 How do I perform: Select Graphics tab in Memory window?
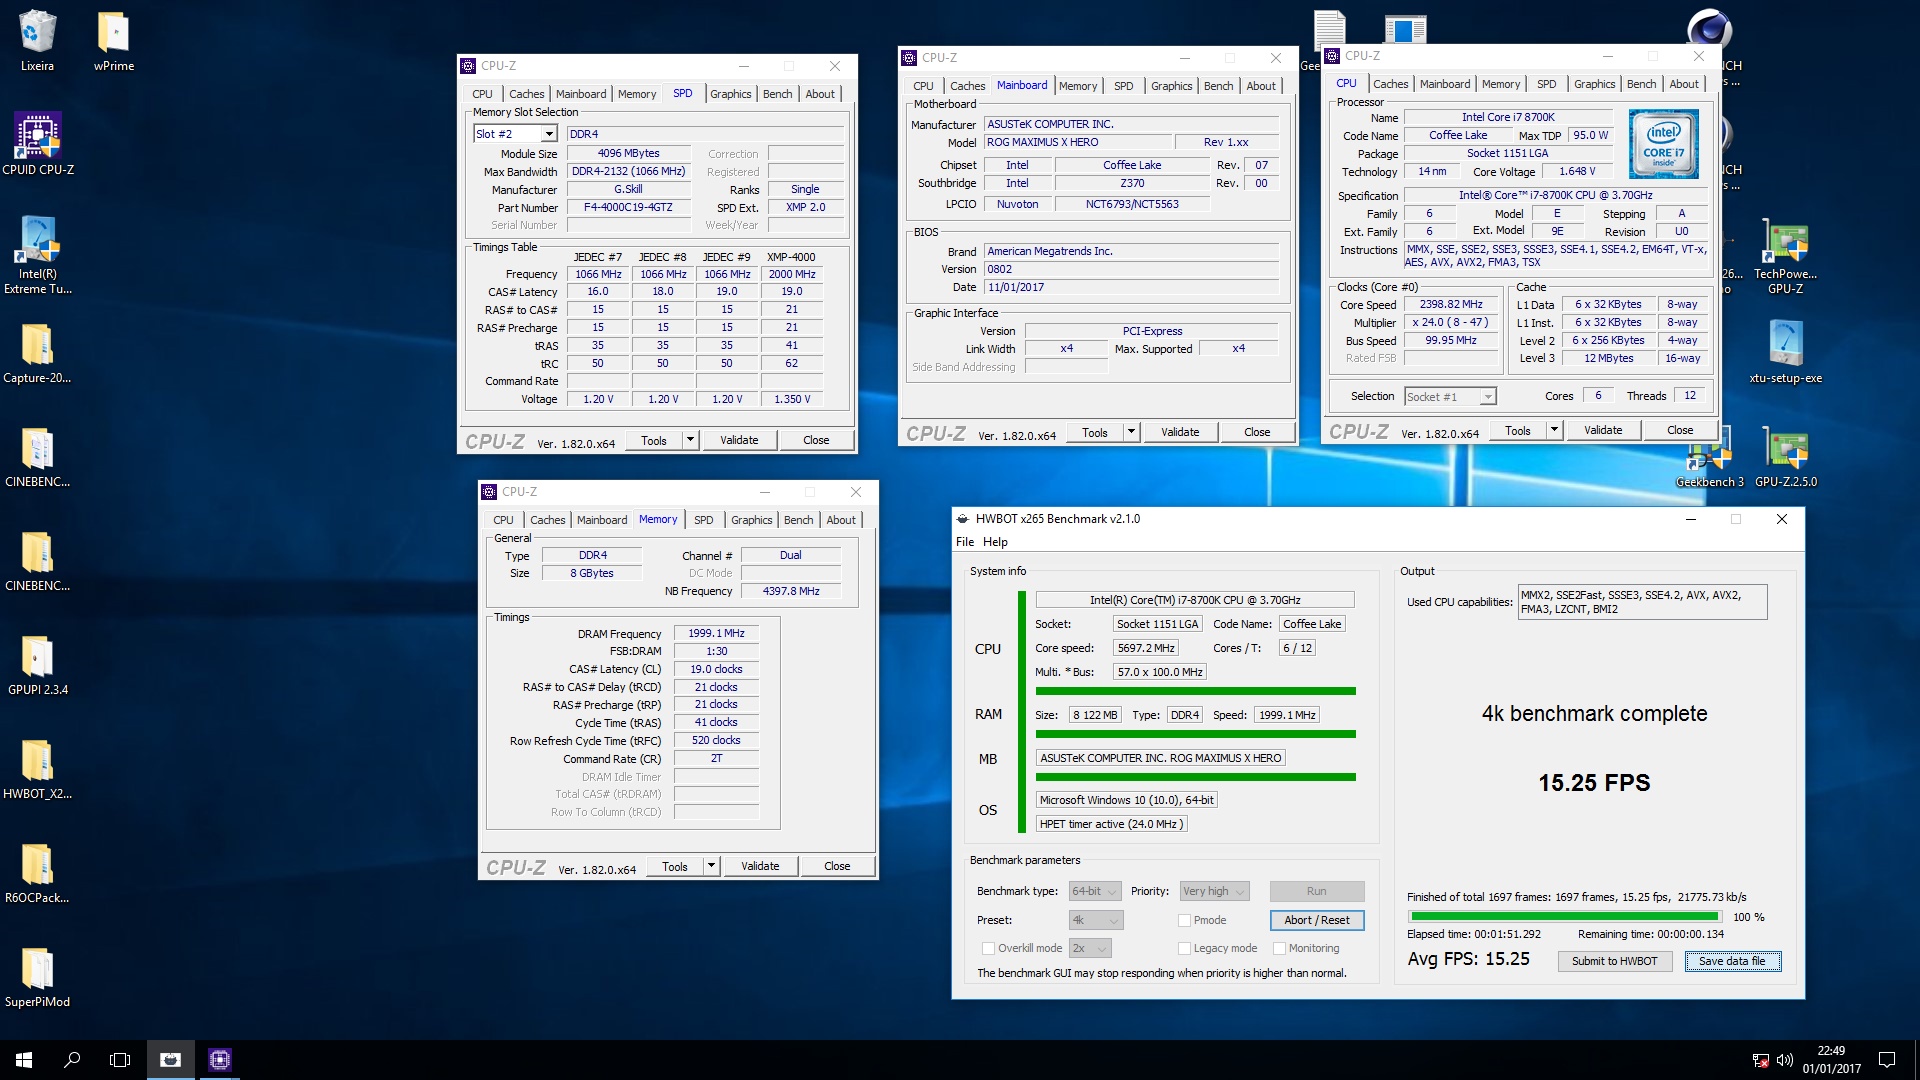[751, 520]
